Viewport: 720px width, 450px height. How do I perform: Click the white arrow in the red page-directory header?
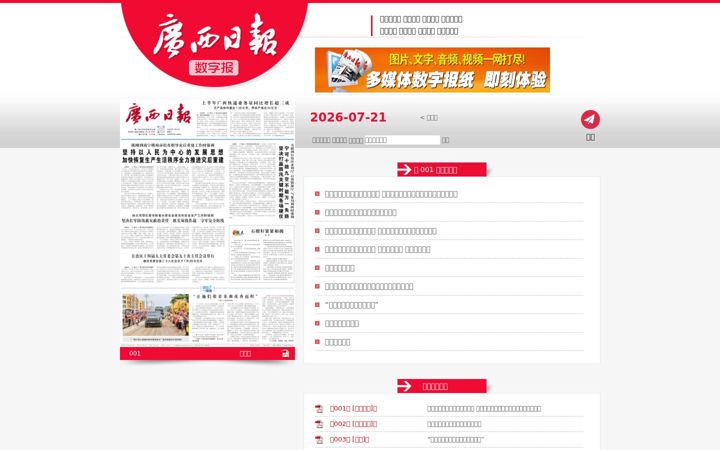click(x=405, y=386)
